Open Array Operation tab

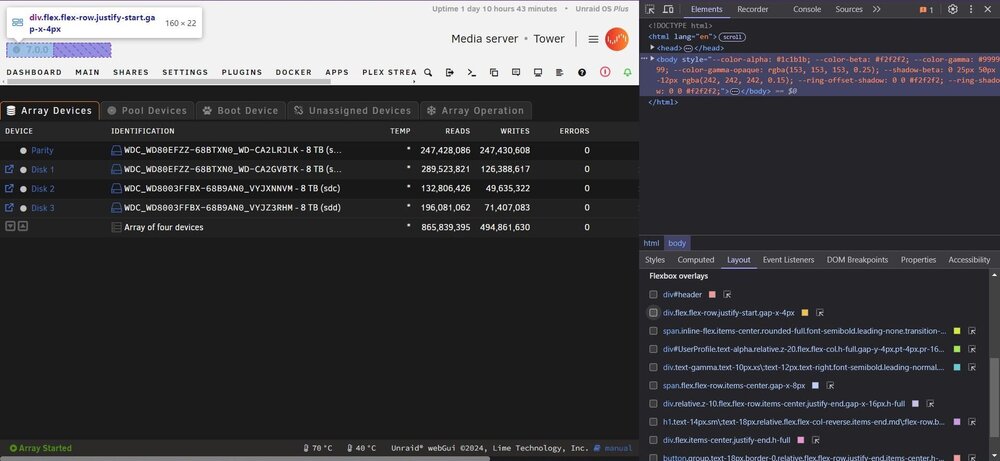476,111
